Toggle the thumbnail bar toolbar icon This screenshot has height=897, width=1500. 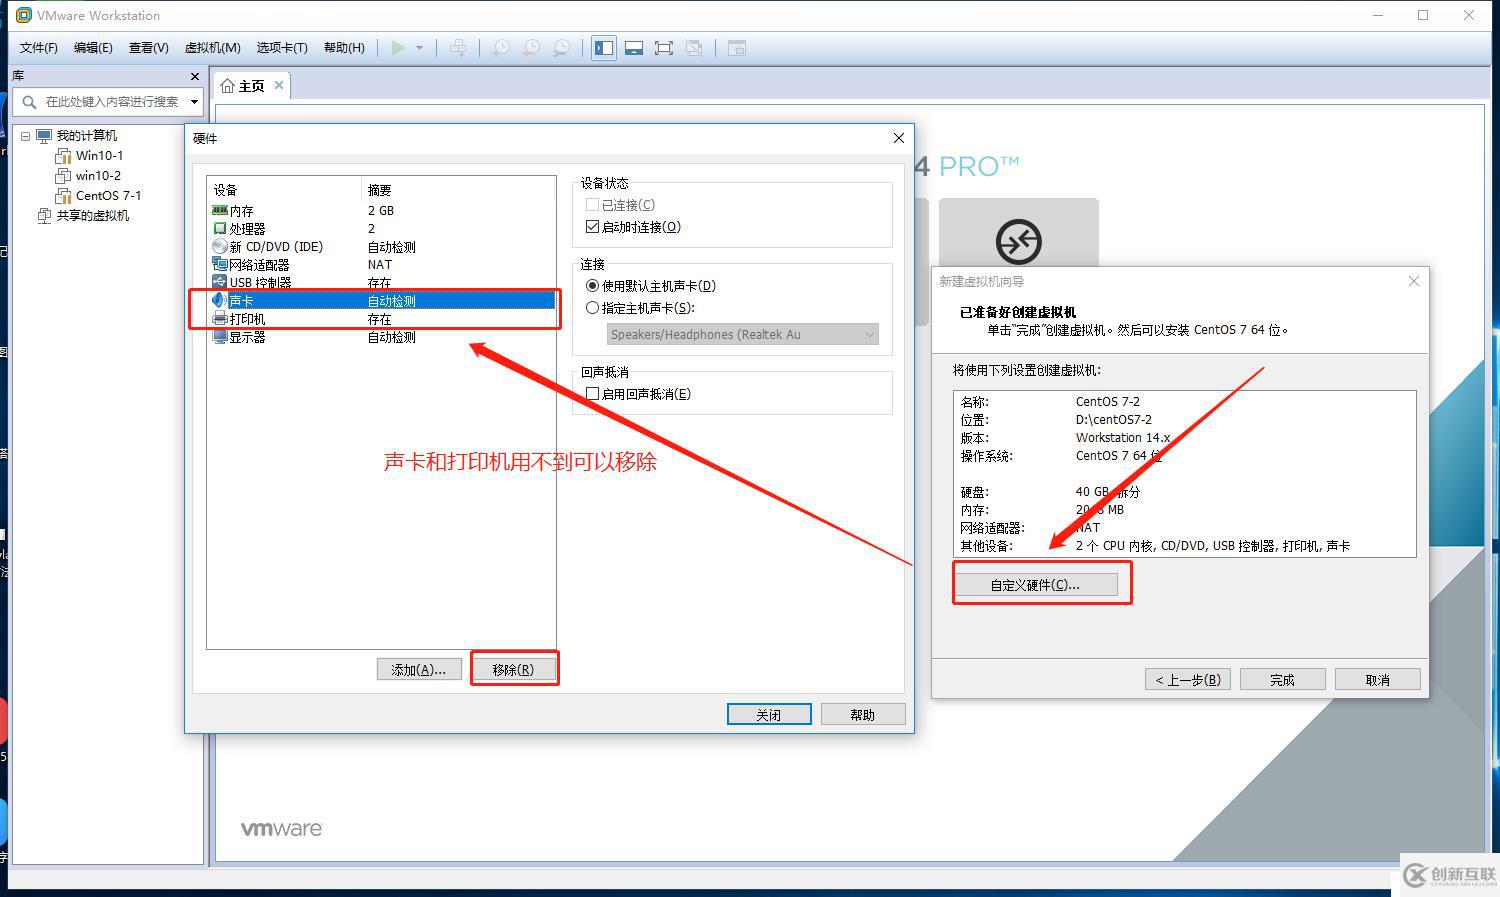(634, 48)
